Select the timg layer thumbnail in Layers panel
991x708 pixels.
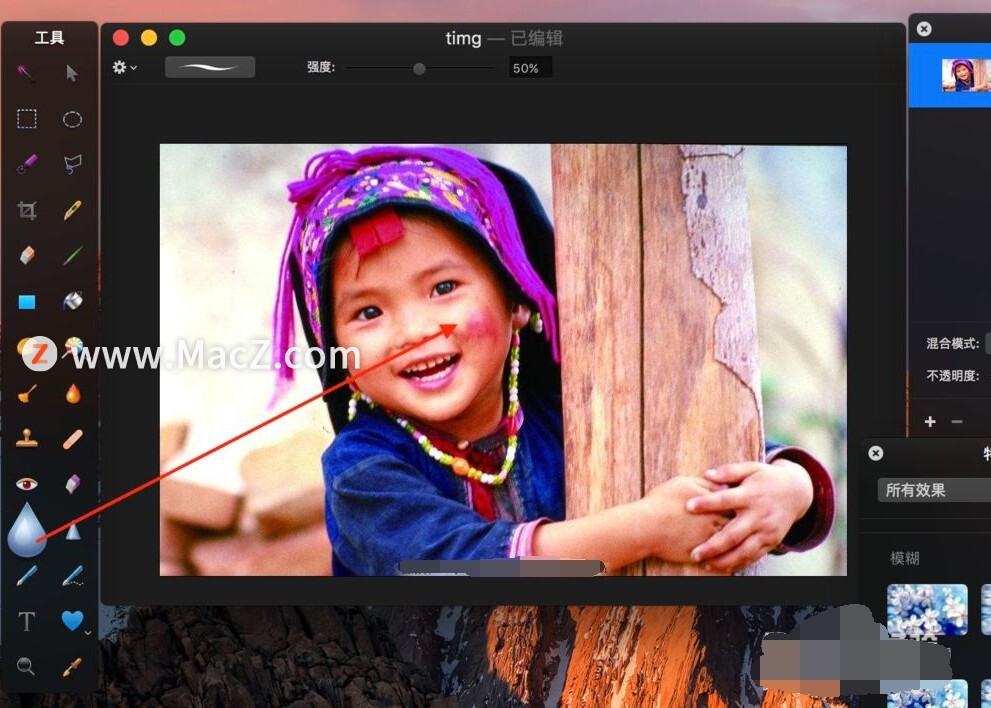[966, 75]
